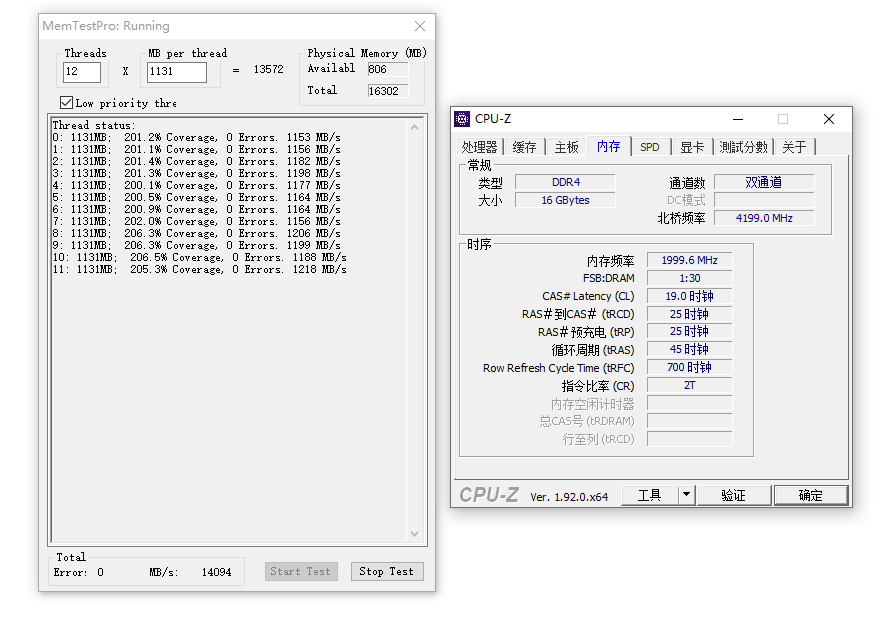Open the 关于 tab
This screenshot has width=875, height=618.
coord(794,147)
